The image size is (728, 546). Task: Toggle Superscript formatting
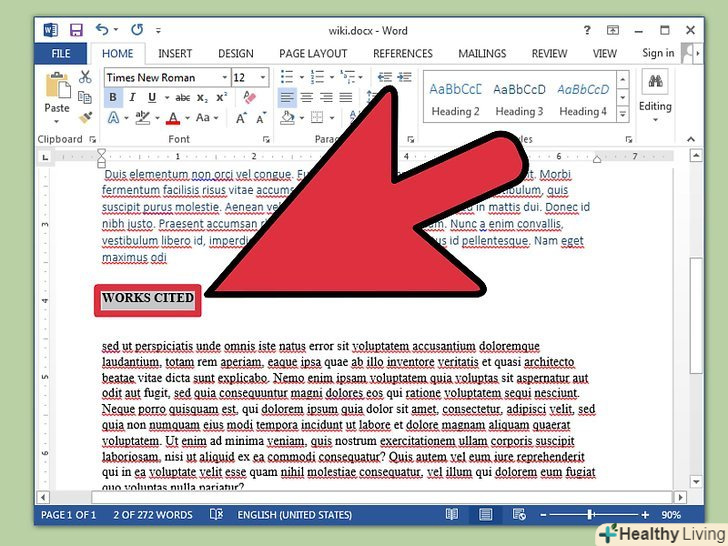pos(222,97)
